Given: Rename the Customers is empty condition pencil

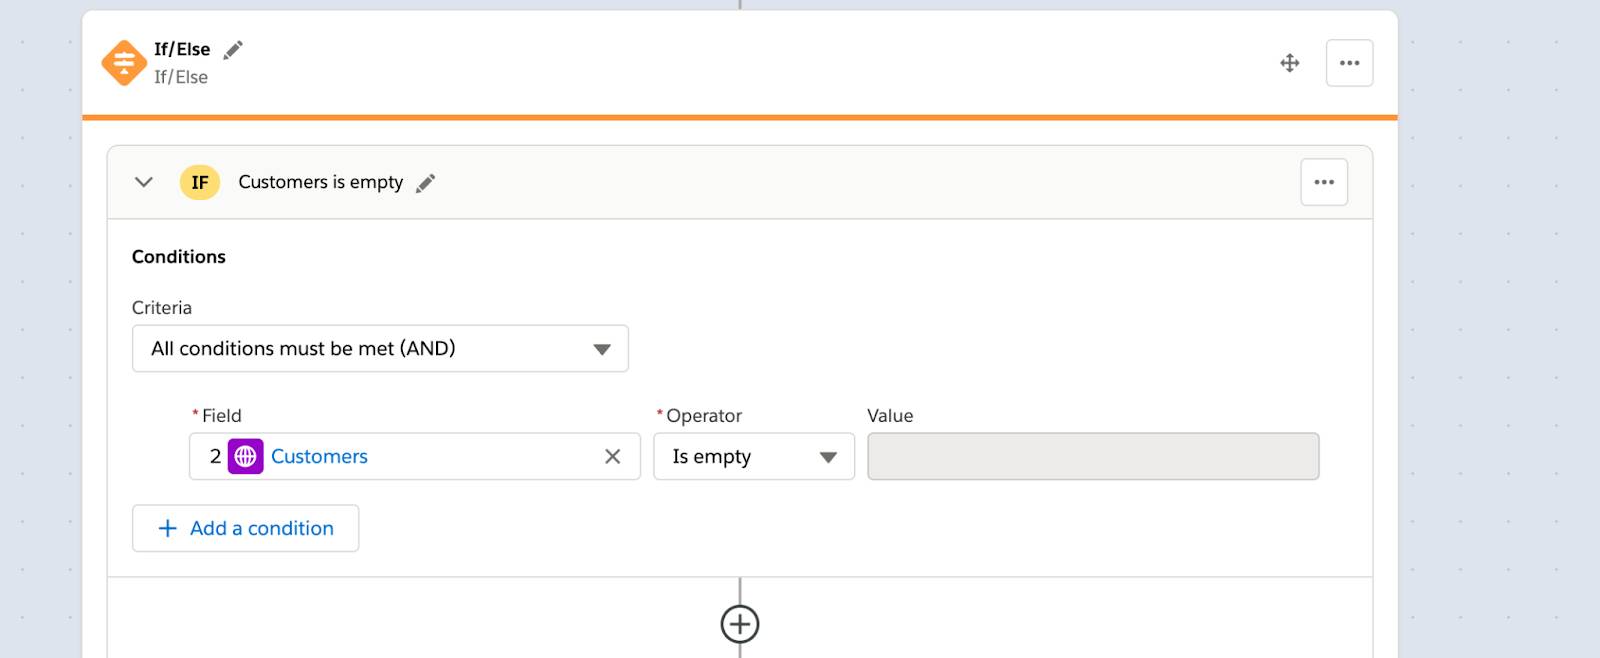Looking at the screenshot, I should (426, 183).
